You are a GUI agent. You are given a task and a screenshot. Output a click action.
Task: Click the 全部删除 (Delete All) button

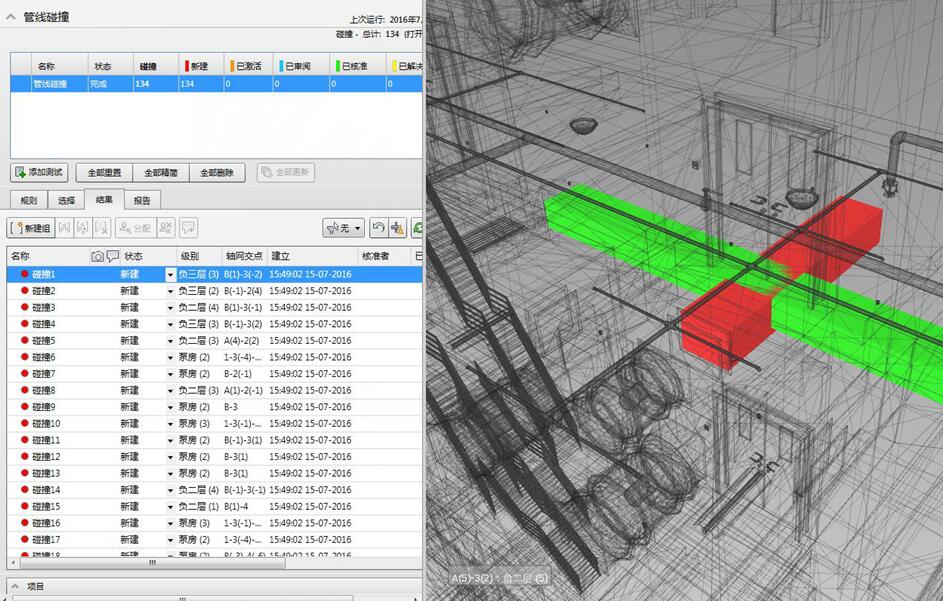click(x=217, y=172)
